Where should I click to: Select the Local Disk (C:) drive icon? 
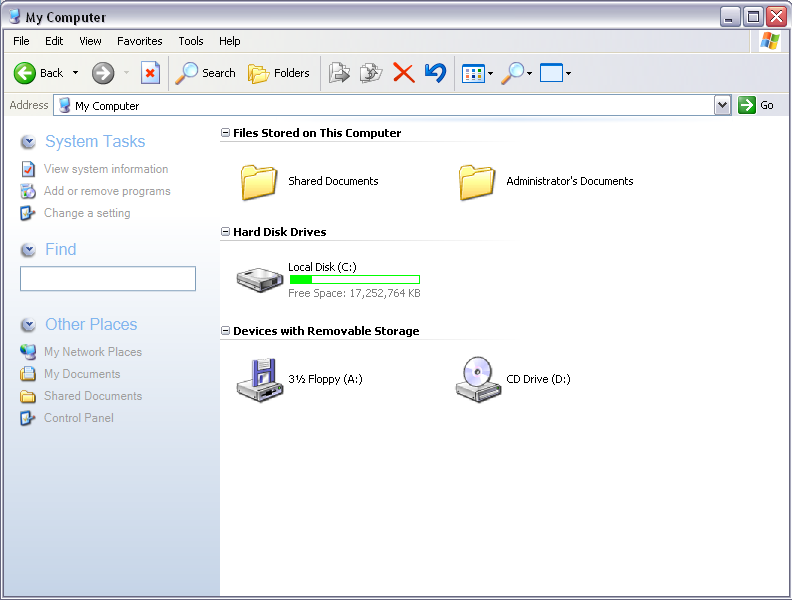260,280
